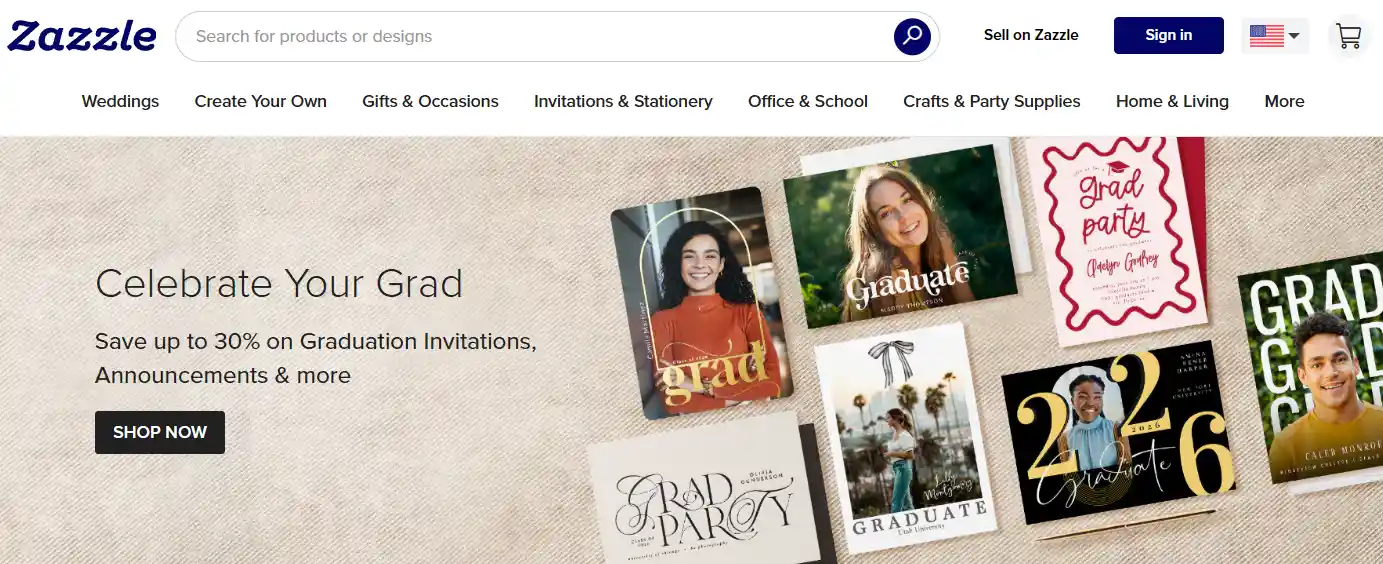Open the Create Your Own menu
This screenshot has width=1383, height=564.
(260, 101)
